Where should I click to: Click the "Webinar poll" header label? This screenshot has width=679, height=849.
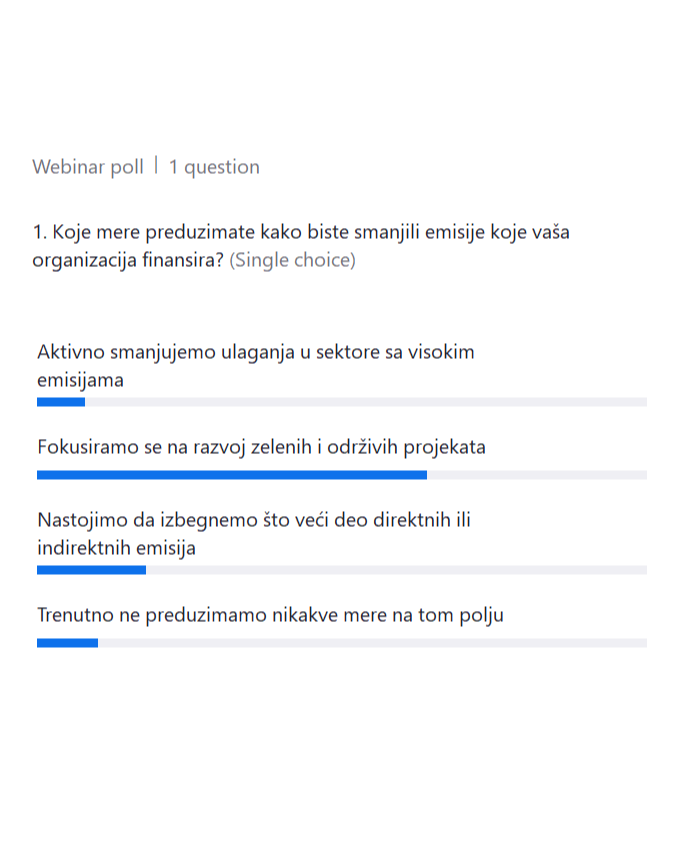point(88,167)
